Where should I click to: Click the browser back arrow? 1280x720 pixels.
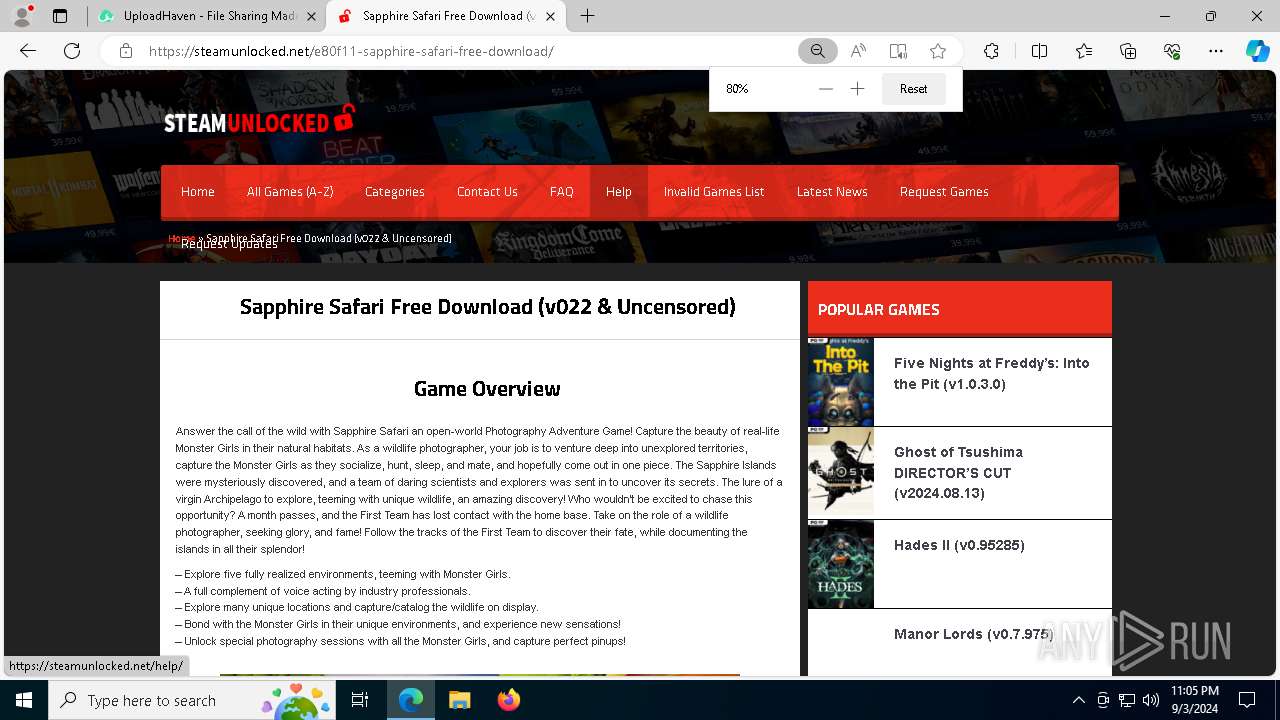28,51
